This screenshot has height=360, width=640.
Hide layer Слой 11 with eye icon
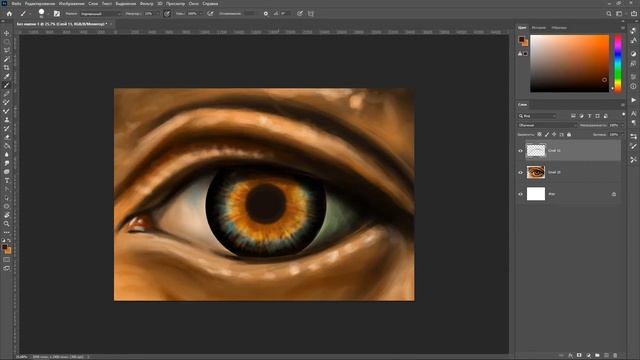520,151
